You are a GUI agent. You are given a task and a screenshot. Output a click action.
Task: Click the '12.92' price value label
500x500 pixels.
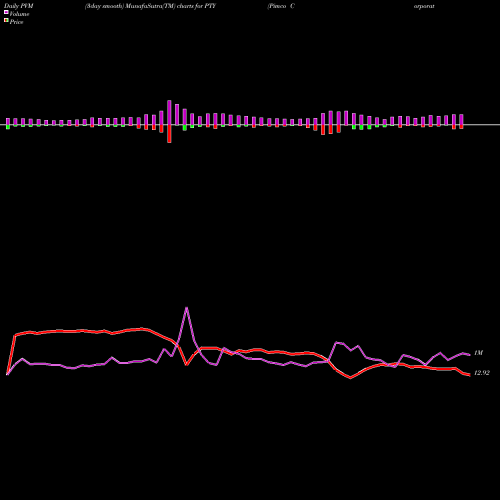tap(482, 373)
